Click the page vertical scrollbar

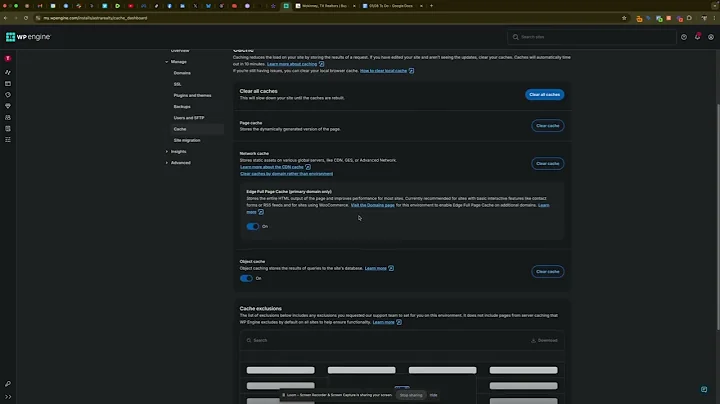718,216
